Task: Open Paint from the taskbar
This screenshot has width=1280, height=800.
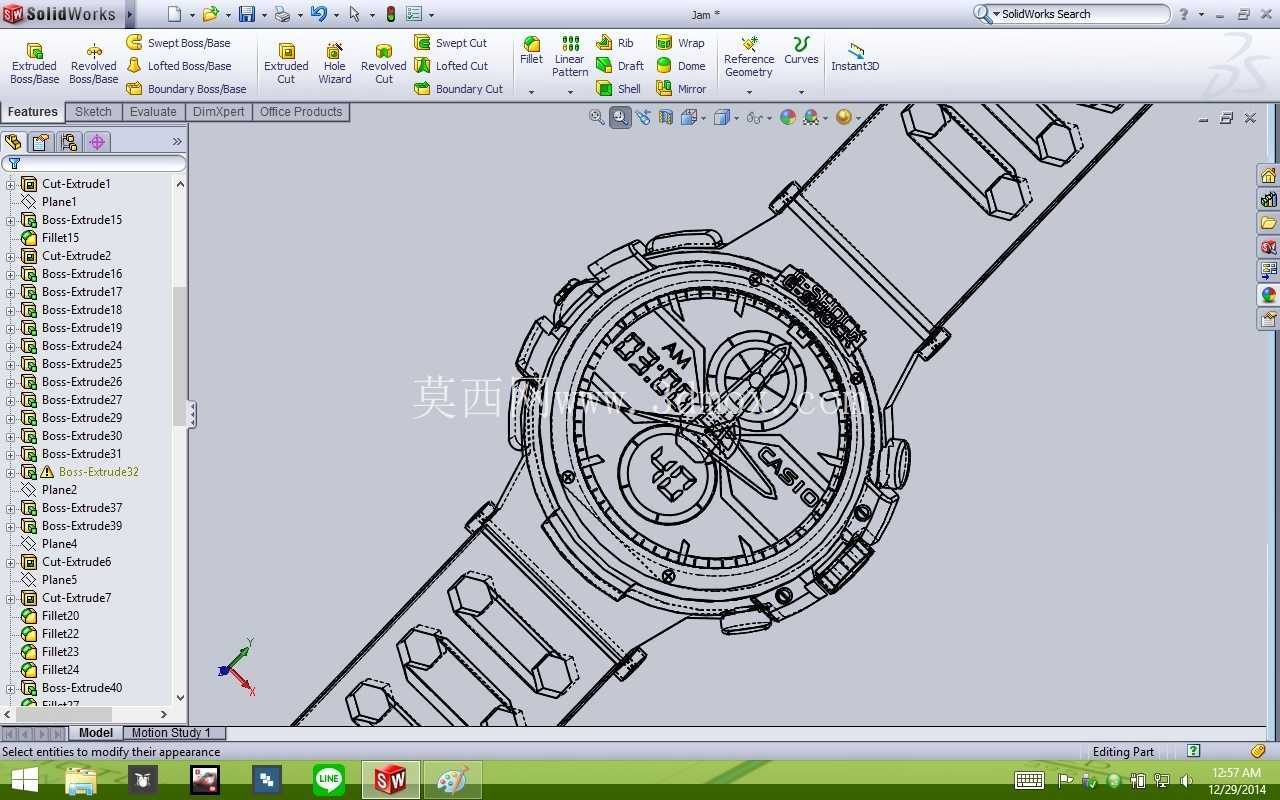Action: (x=453, y=779)
